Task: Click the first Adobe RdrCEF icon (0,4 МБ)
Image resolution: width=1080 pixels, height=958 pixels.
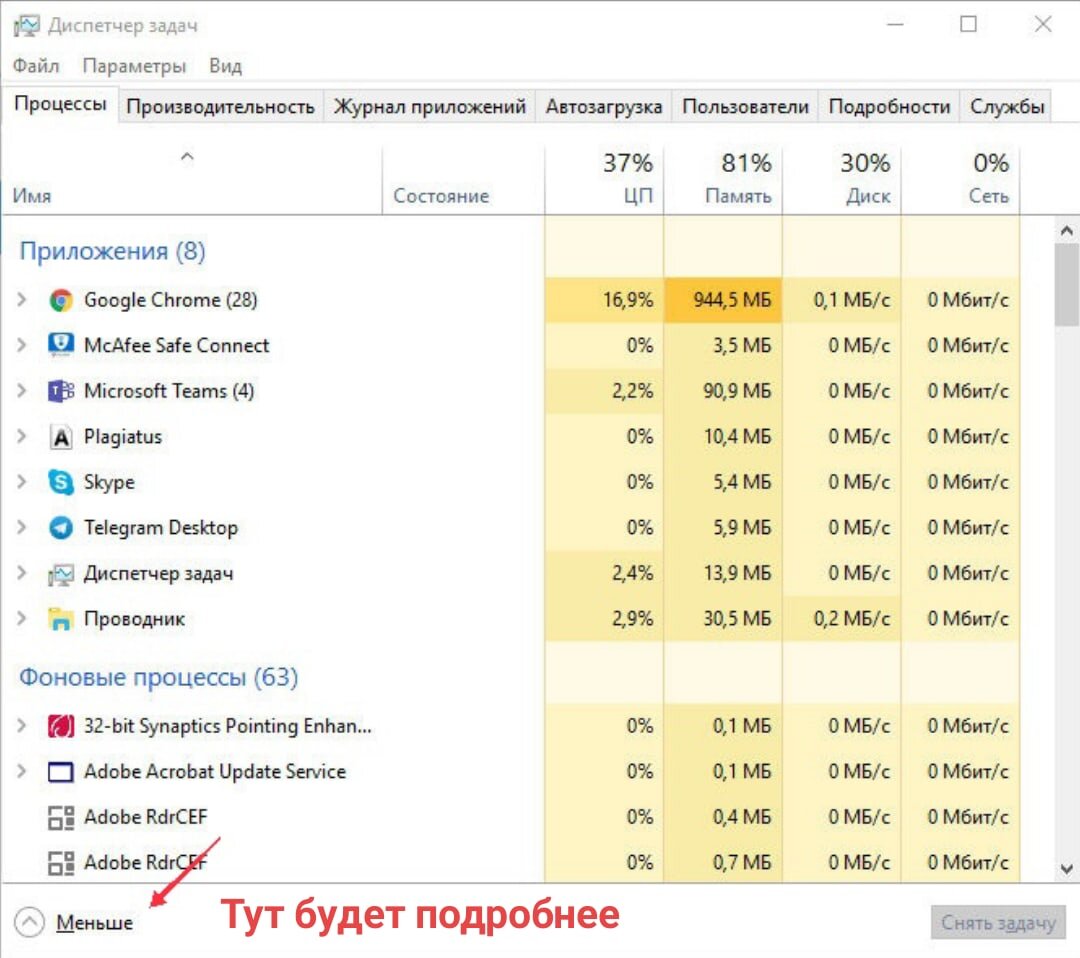Action: coord(61,818)
